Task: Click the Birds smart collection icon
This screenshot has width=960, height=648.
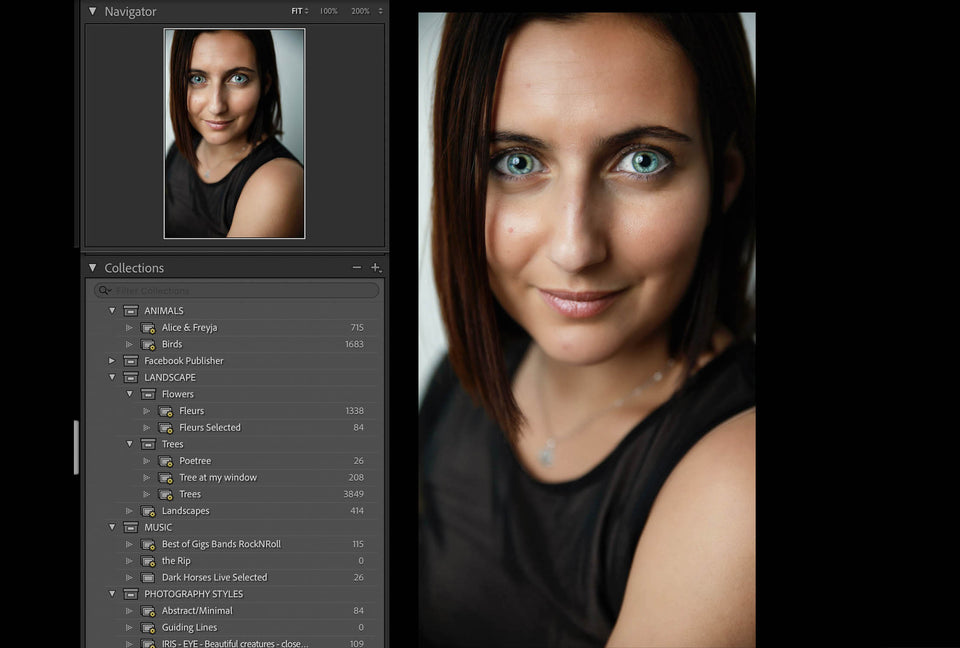Action: coord(149,345)
